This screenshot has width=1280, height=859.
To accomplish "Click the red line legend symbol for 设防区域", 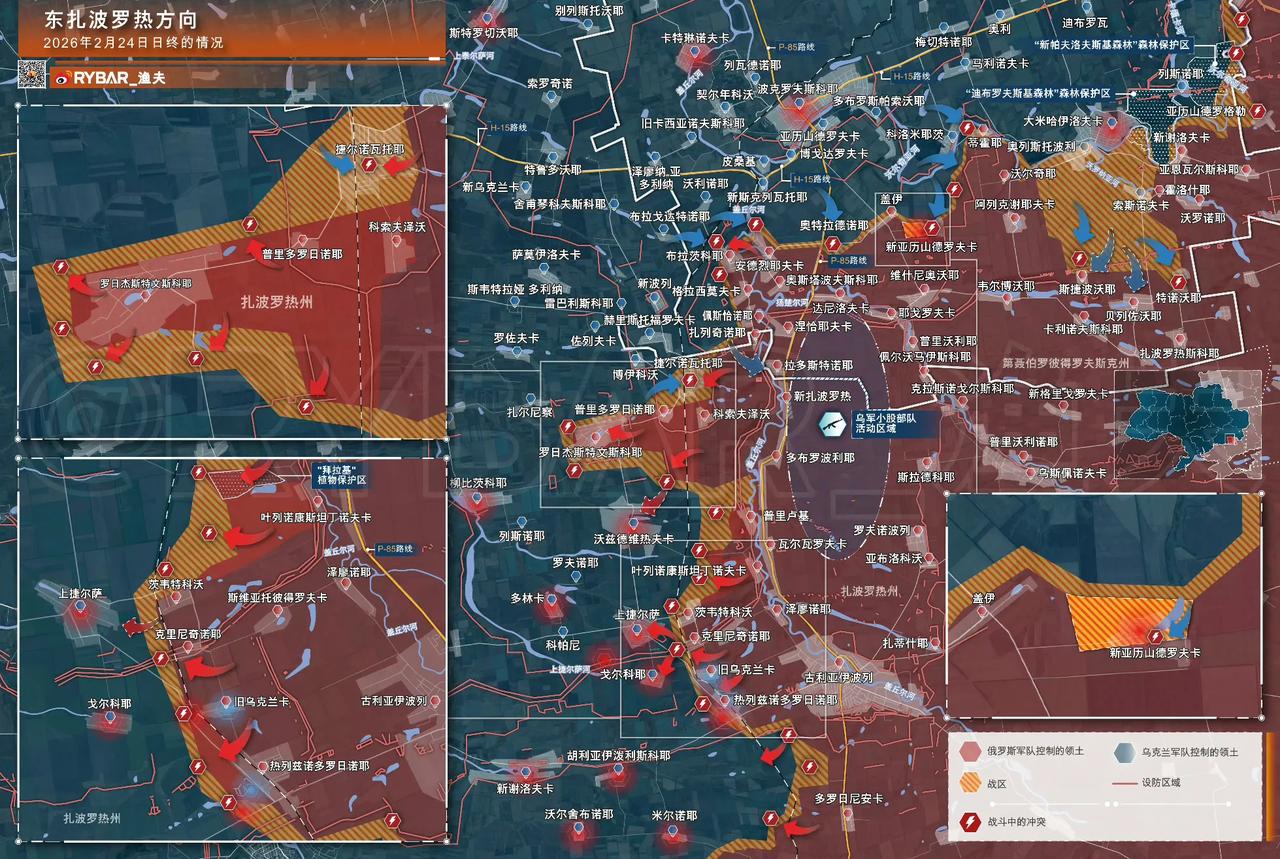I will [x=1124, y=782].
